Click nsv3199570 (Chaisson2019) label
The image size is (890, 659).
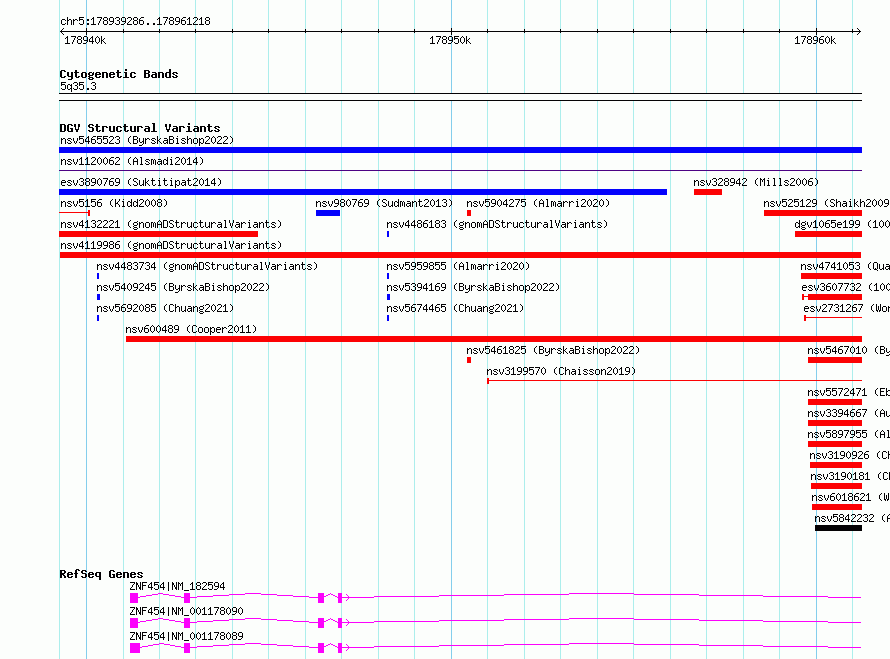(x=561, y=371)
